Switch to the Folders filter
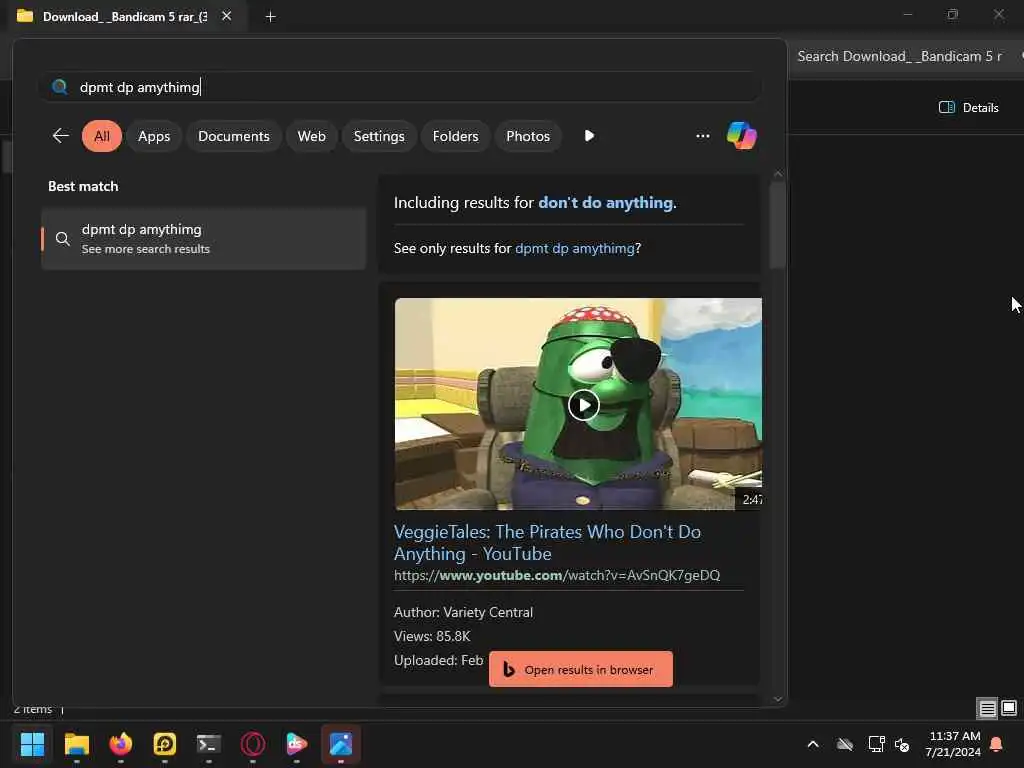This screenshot has width=1024, height=768. coord(455,136)
